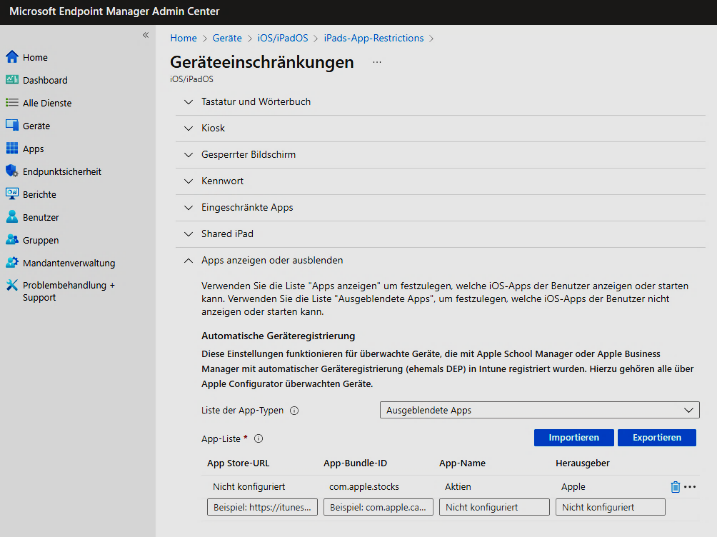Click the App-Bundle-ID input field
This screenshot has height=537, width=717.
pyautogui.click(x=378, y=507)
